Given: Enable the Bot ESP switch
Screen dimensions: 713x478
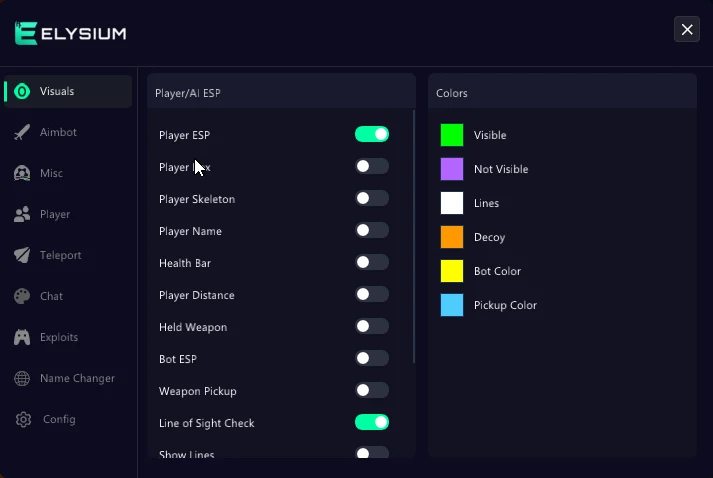Looking at the screenshot, I should (x=372, y=358).
